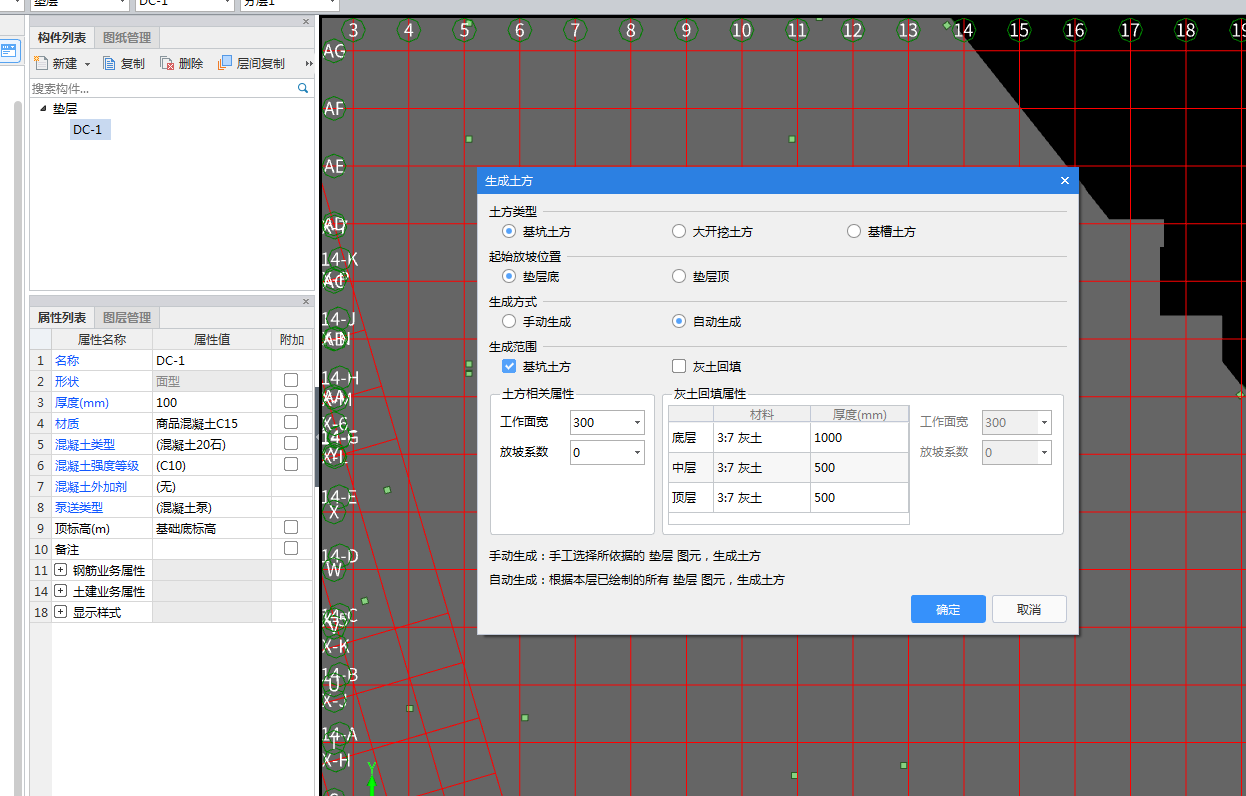This screenshot has height=796, width=1246.
Task: Toggle 附加 checkbox for 备注 row
Action: (291, 548)
